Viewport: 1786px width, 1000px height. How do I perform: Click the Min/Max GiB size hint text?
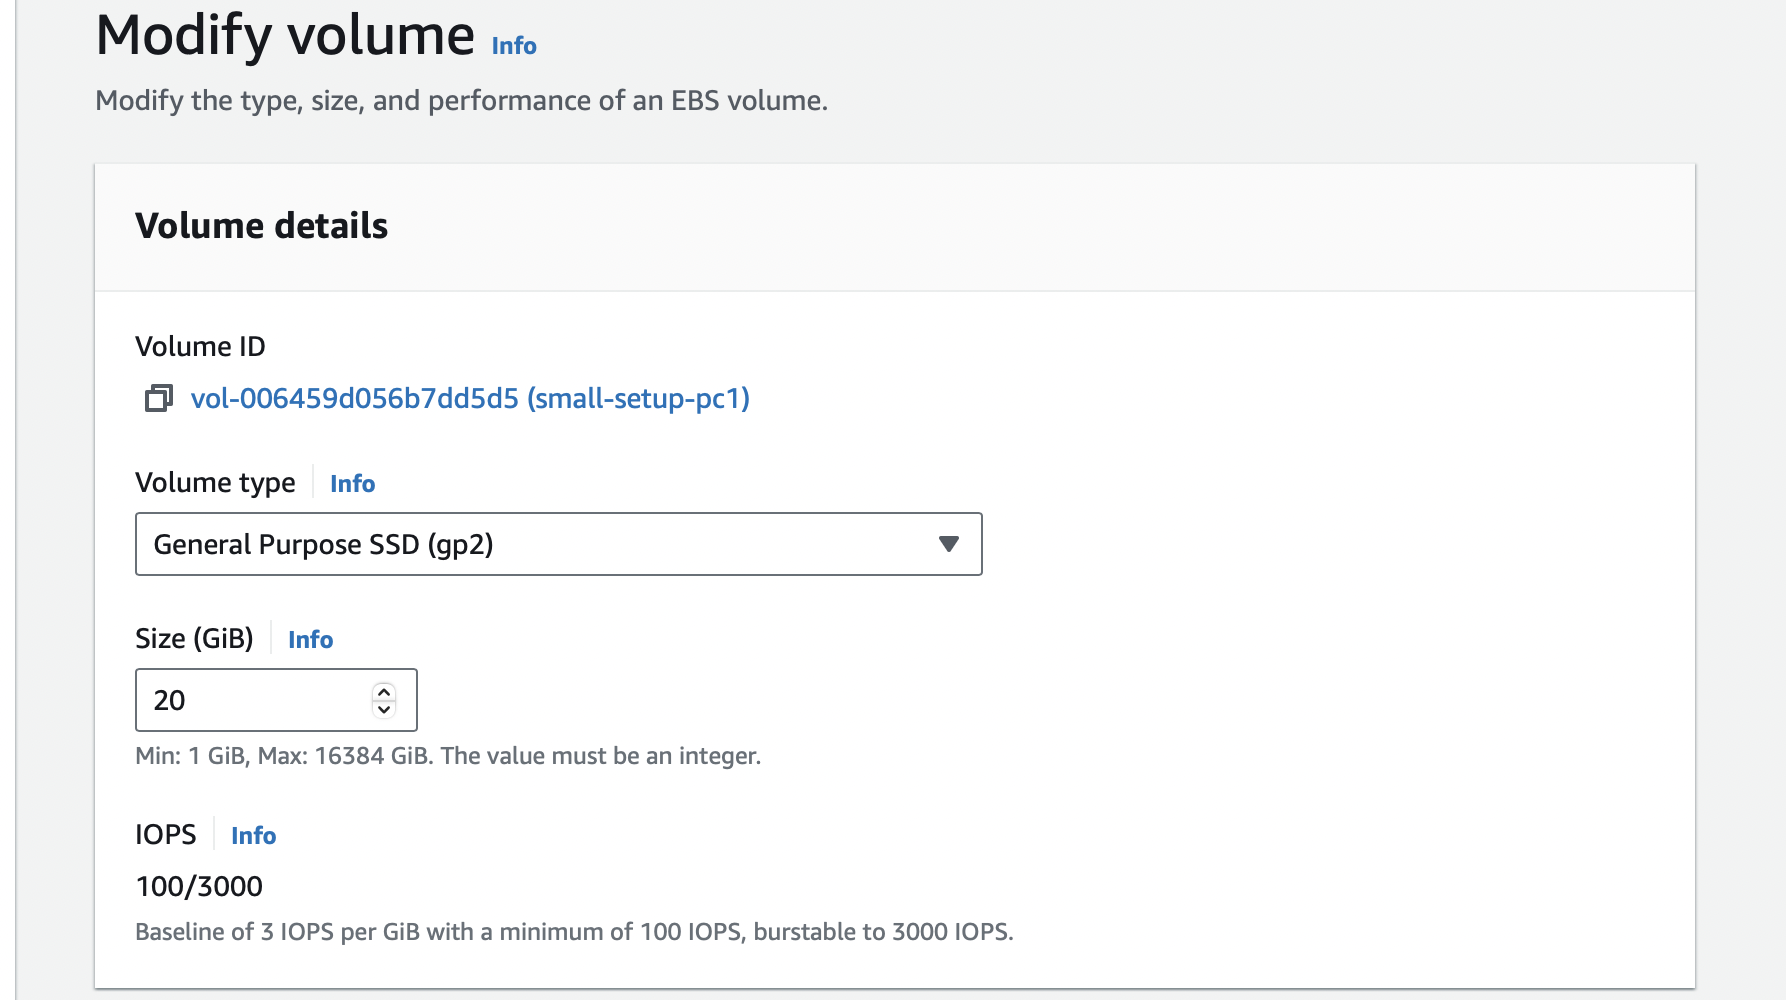(x=448, y=756)
